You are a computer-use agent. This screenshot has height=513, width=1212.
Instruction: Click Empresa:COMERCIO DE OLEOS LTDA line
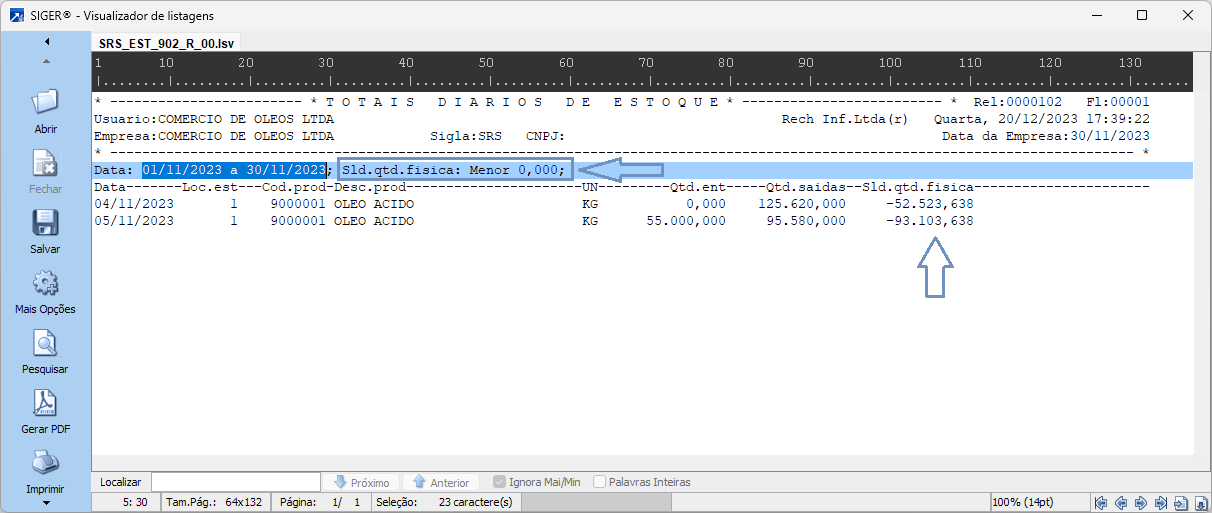pyautogui.click(x=214, y=136)
